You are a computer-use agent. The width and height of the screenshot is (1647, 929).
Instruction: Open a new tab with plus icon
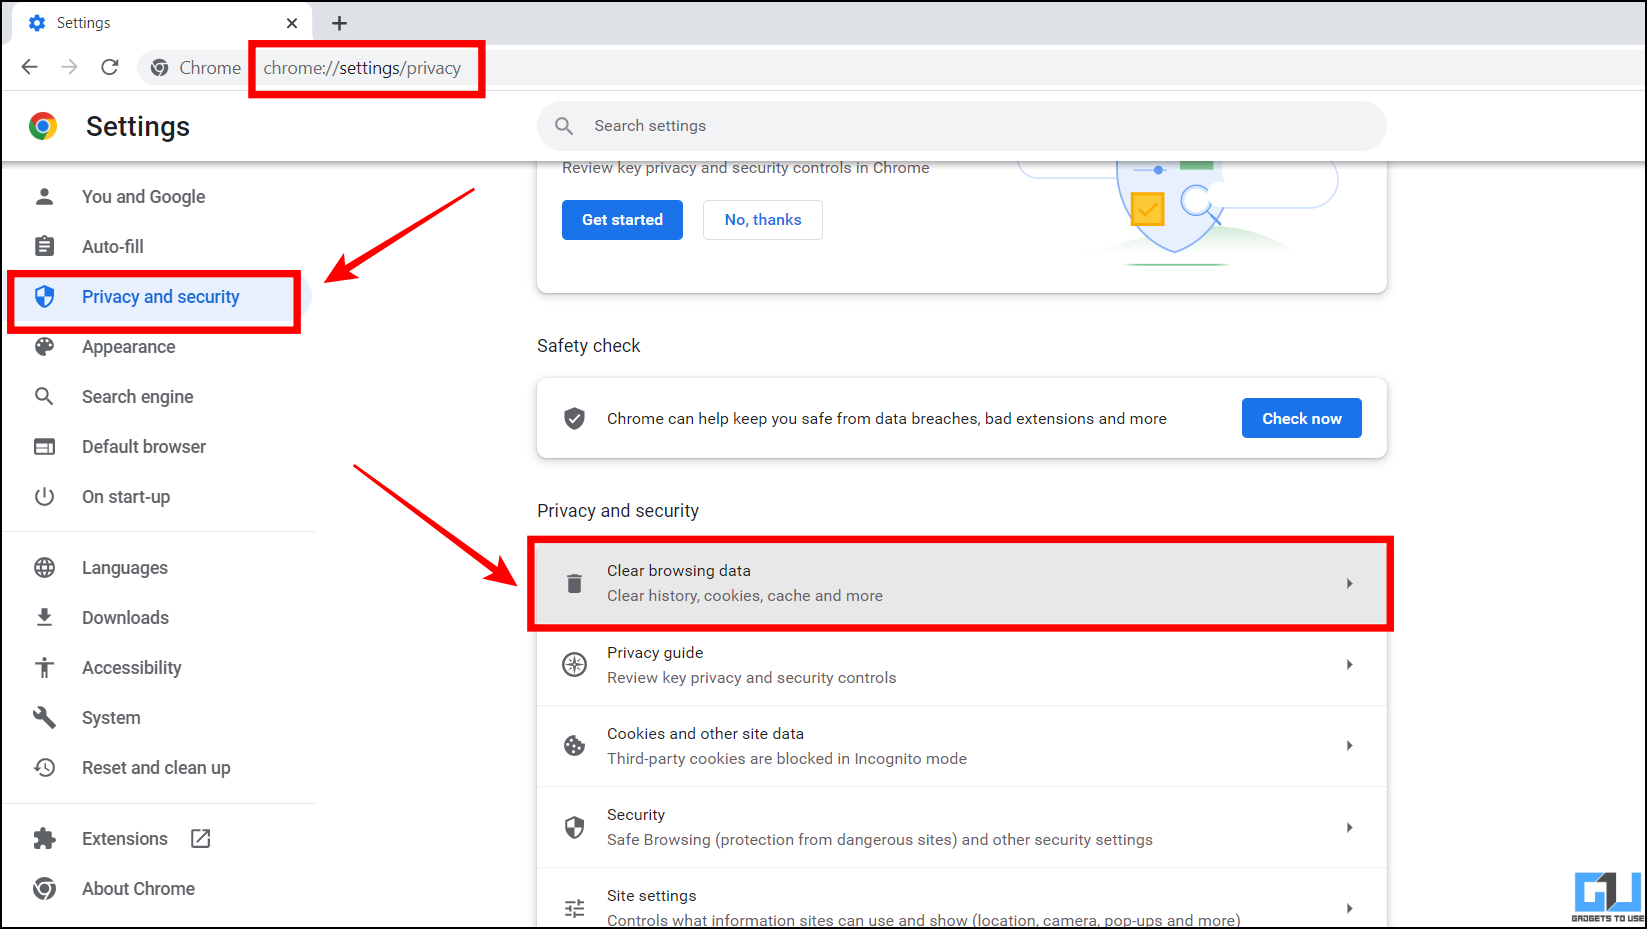pos(339,23)
